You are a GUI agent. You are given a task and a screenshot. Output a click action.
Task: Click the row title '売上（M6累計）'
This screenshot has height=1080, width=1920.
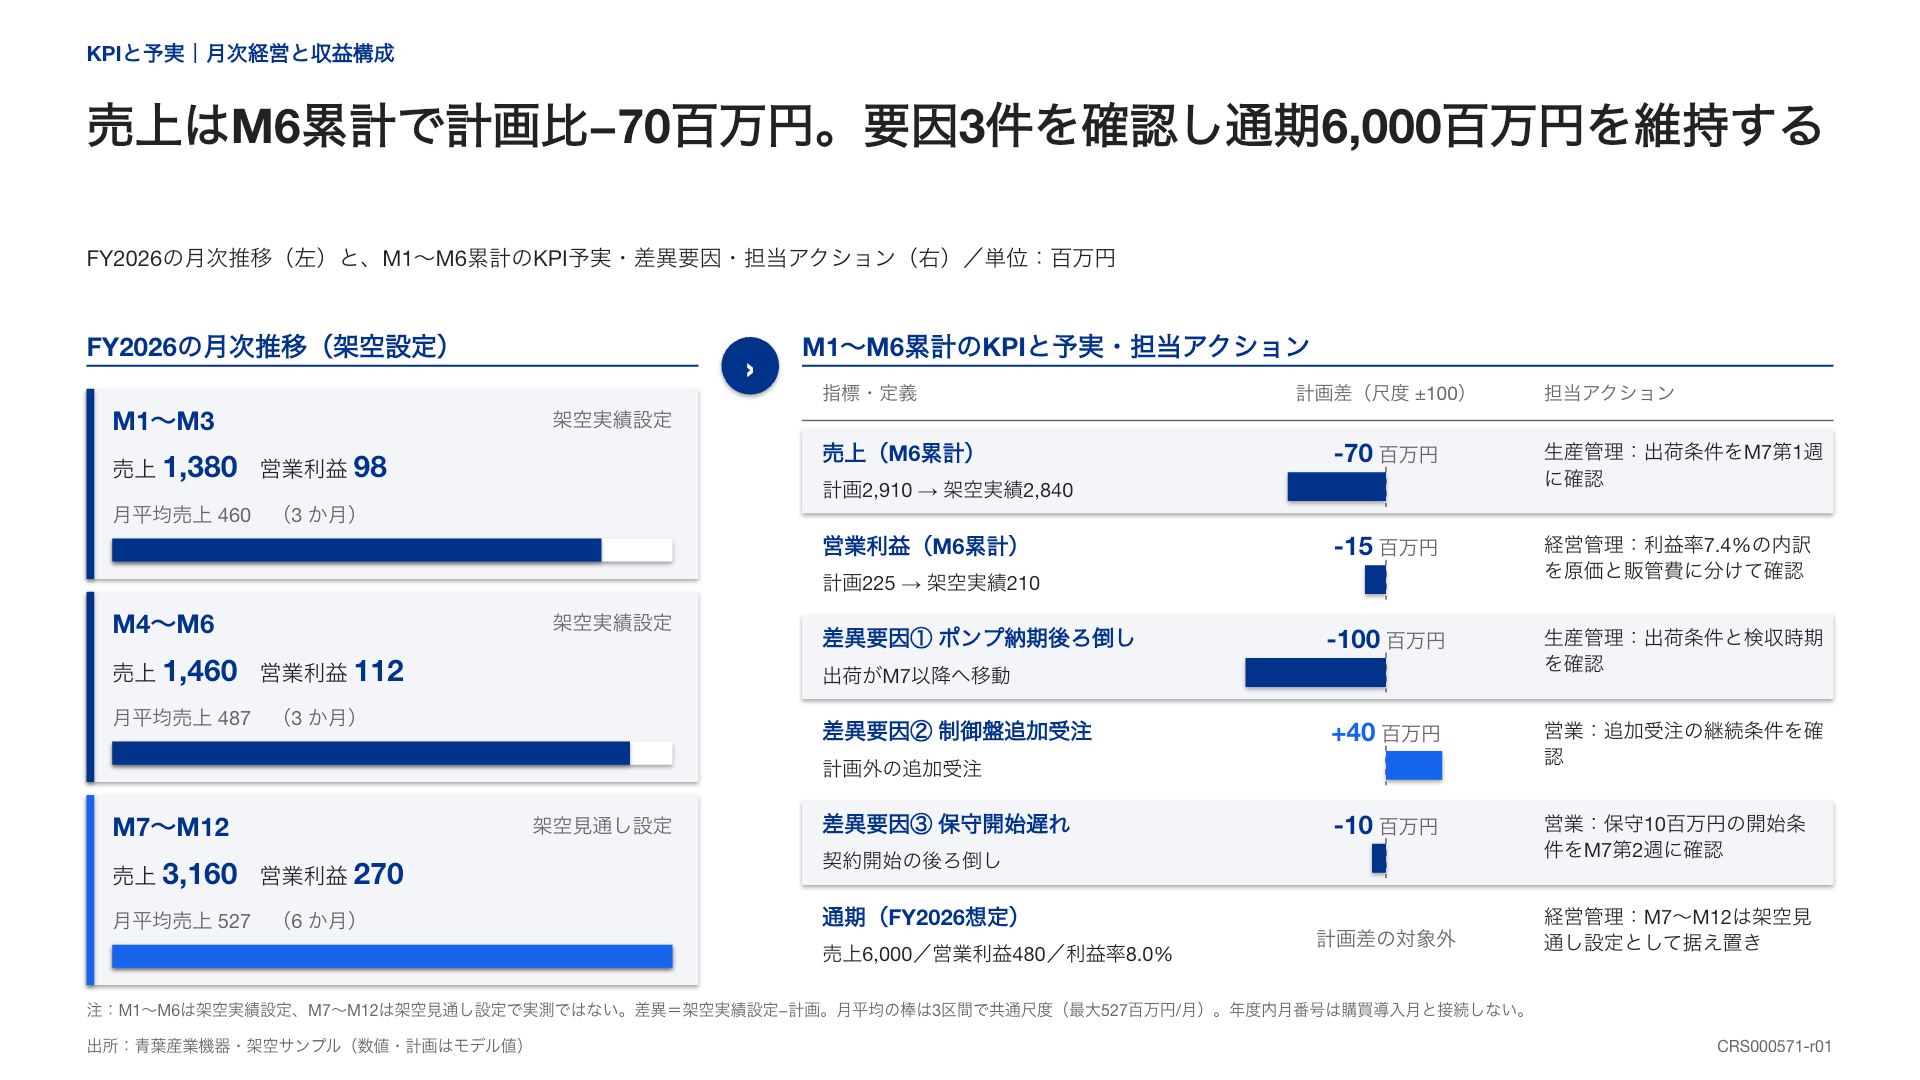[898, 453]
